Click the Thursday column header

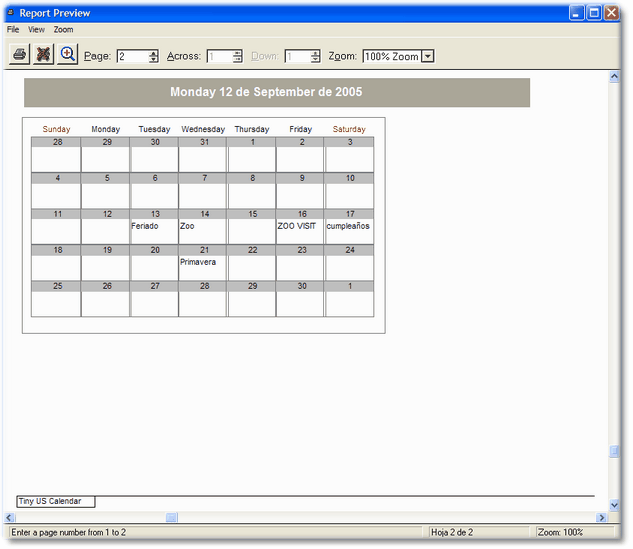(252, 129)
